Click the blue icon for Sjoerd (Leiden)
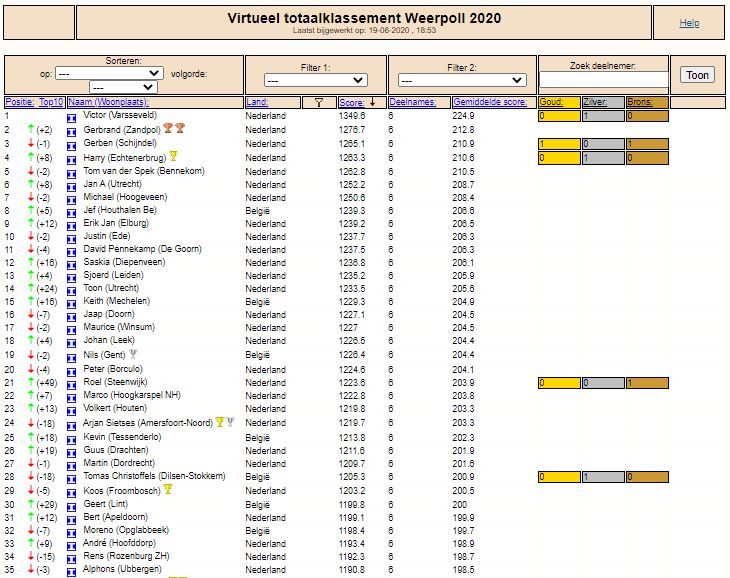The image size is (730, 578). (71, 278)
